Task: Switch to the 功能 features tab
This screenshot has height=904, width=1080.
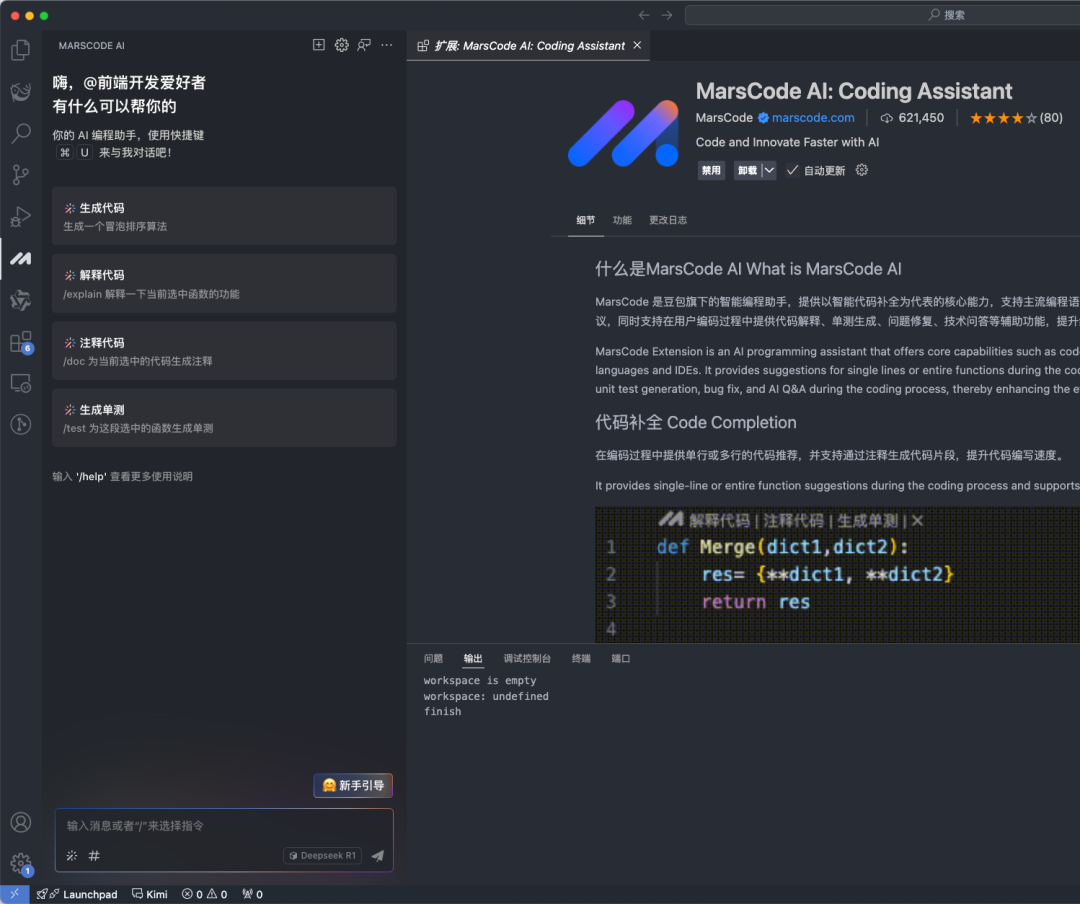Action: click(x=622, y=220)
